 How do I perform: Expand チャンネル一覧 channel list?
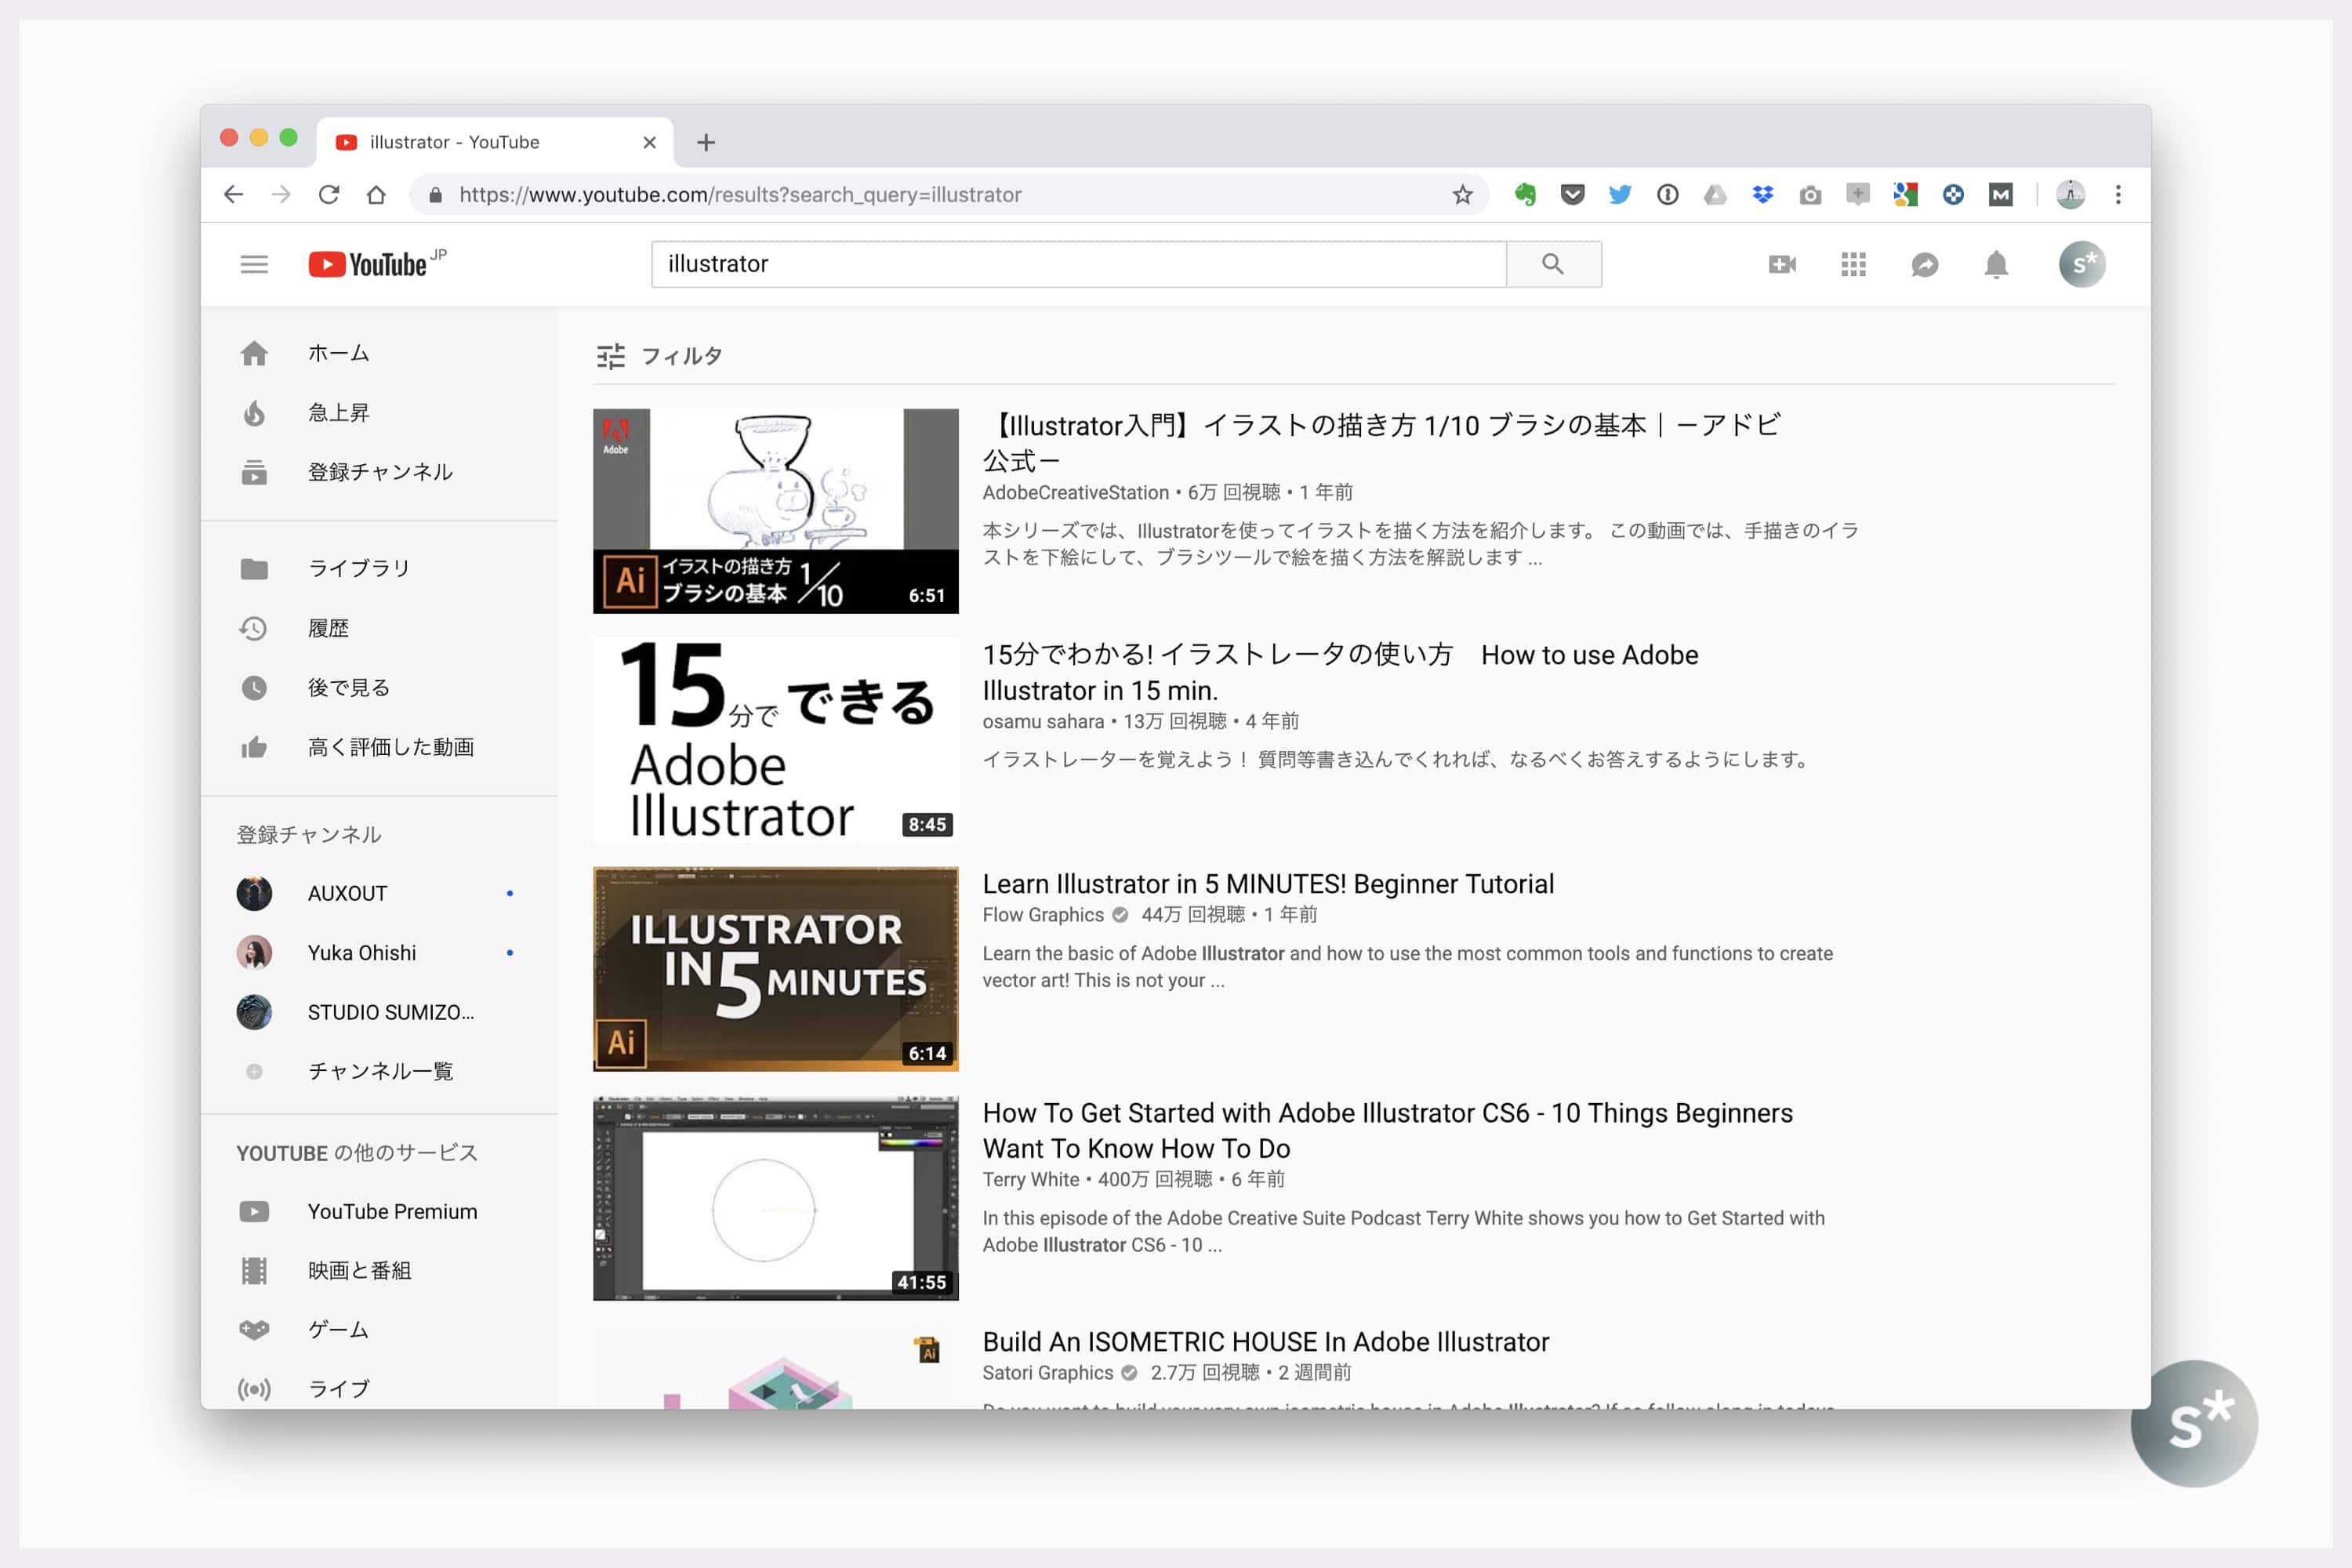coord(380,1071)
